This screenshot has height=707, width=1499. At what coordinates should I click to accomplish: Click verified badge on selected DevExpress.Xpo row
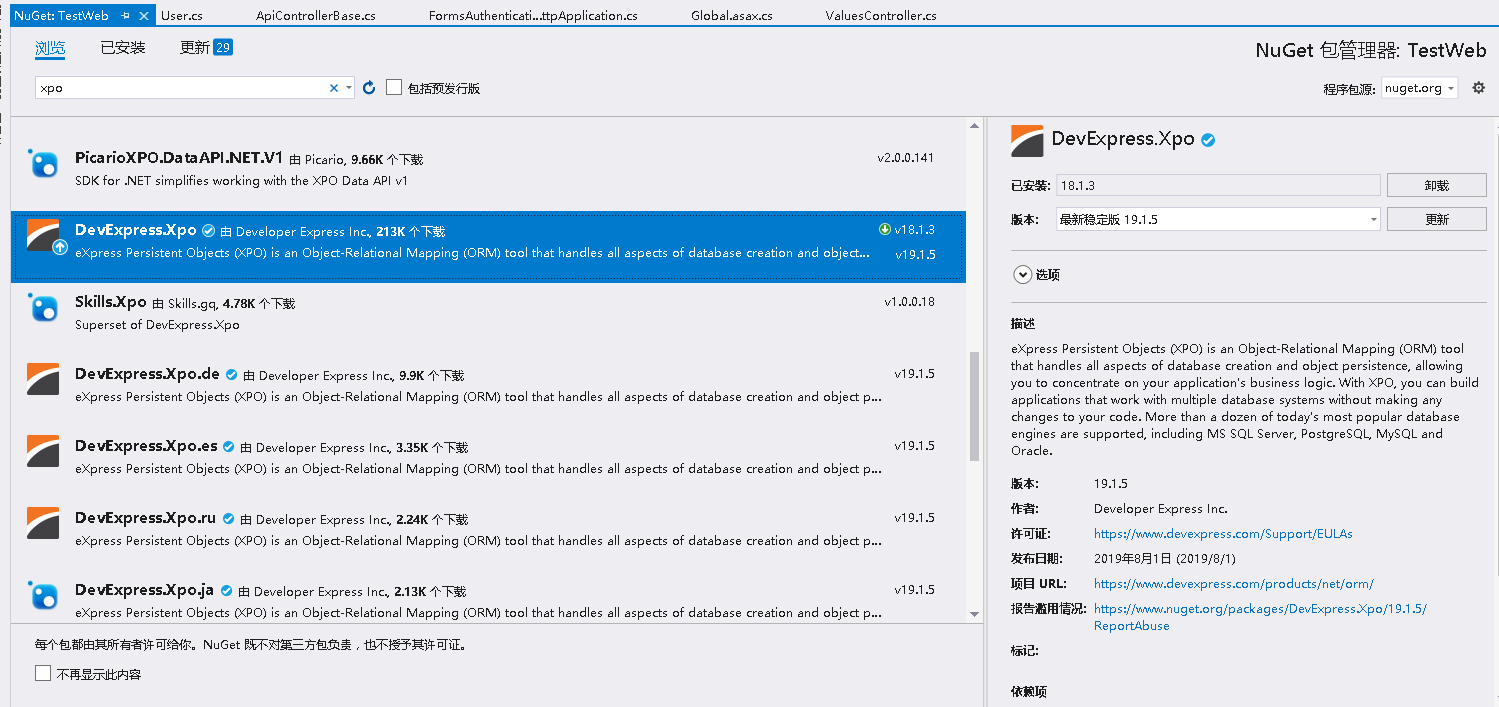pos(208,231)
